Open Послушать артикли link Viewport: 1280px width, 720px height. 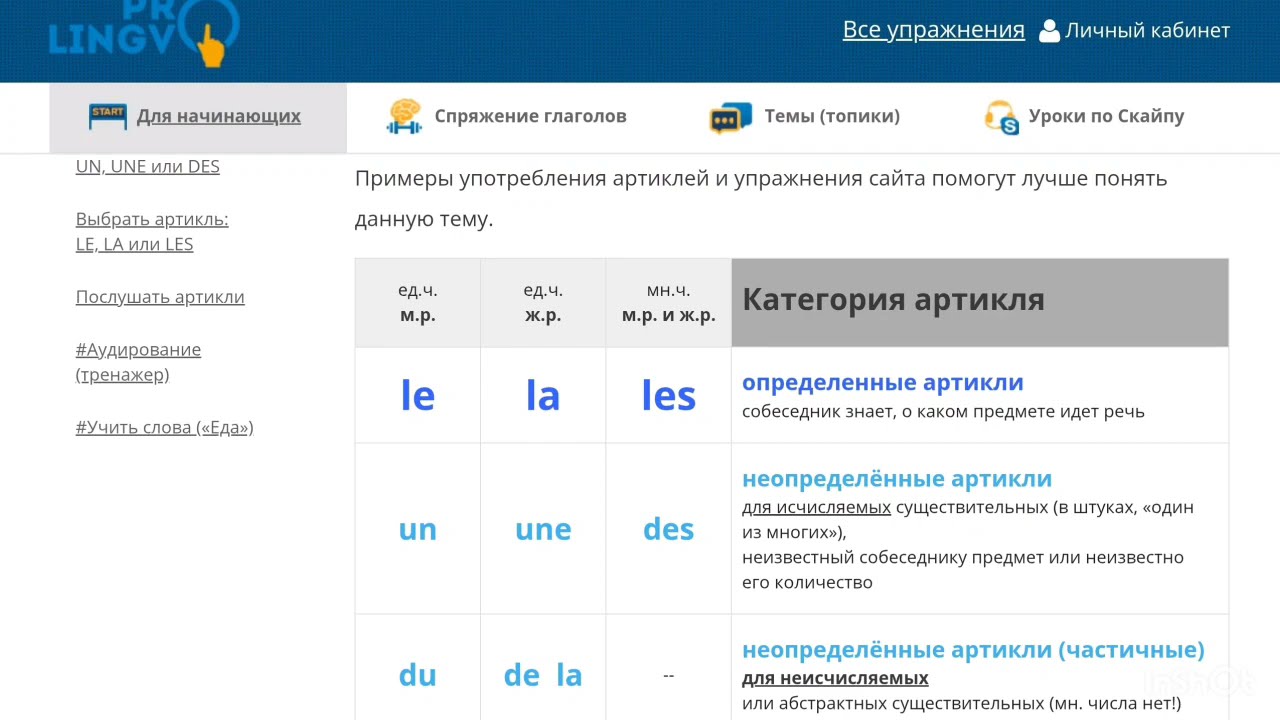(160, 297)
